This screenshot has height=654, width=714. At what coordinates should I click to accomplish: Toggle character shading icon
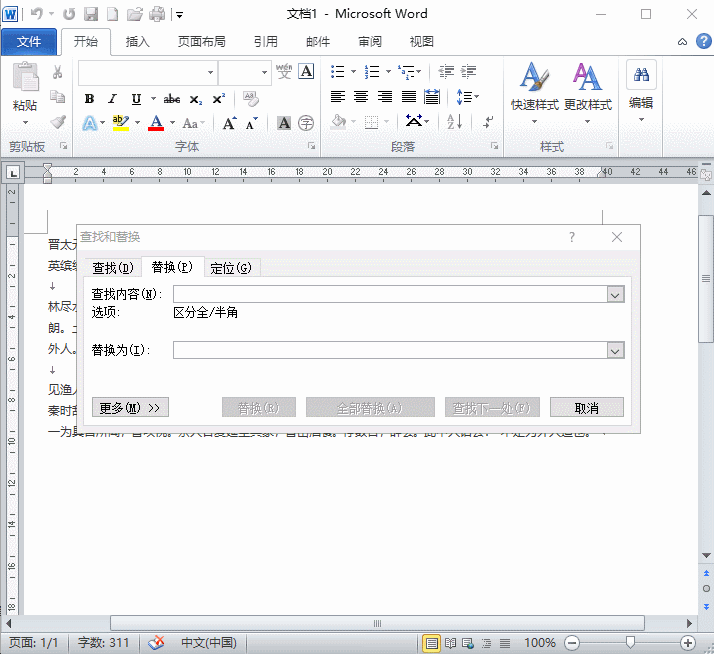click(x=284, y=123)
